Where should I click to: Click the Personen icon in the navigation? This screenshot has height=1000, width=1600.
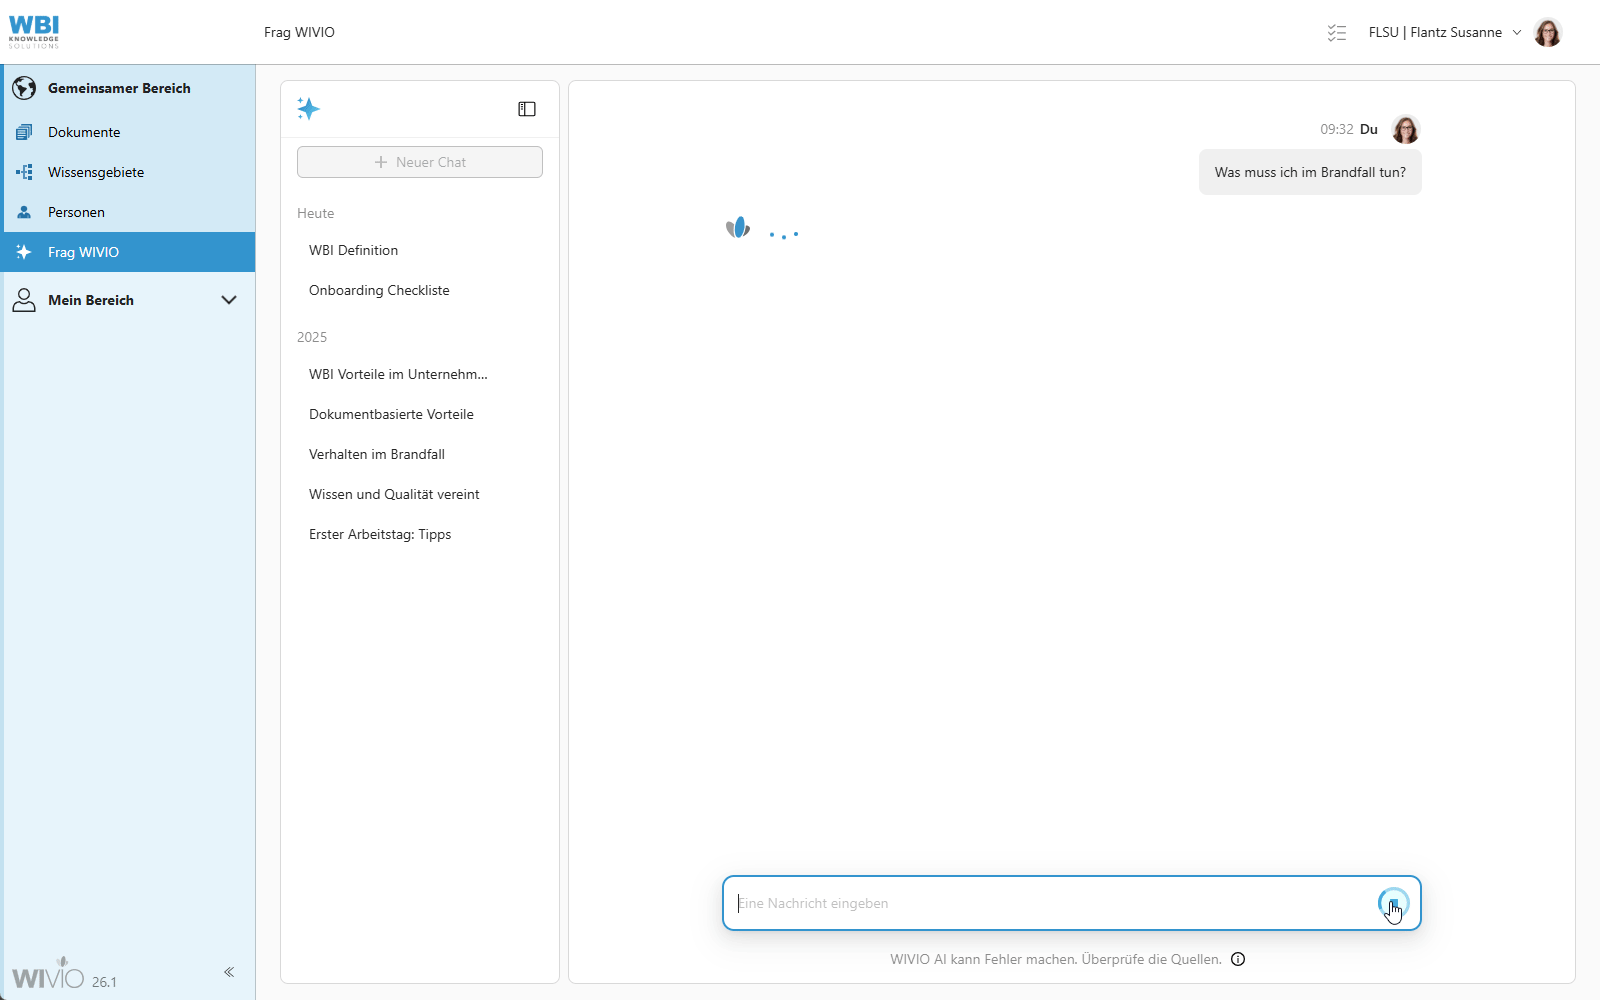[23, 211]
